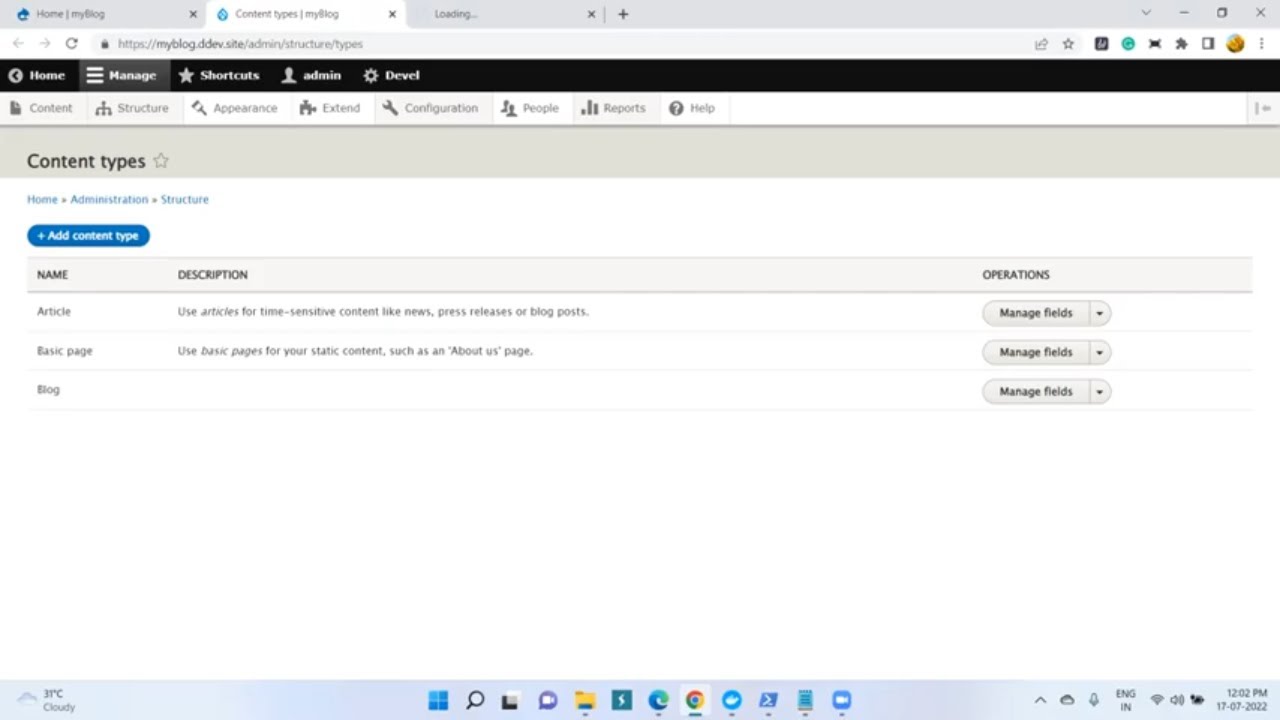The image size is (1280, 720).
Task: Click Add content type button
Action: (88, 236)
